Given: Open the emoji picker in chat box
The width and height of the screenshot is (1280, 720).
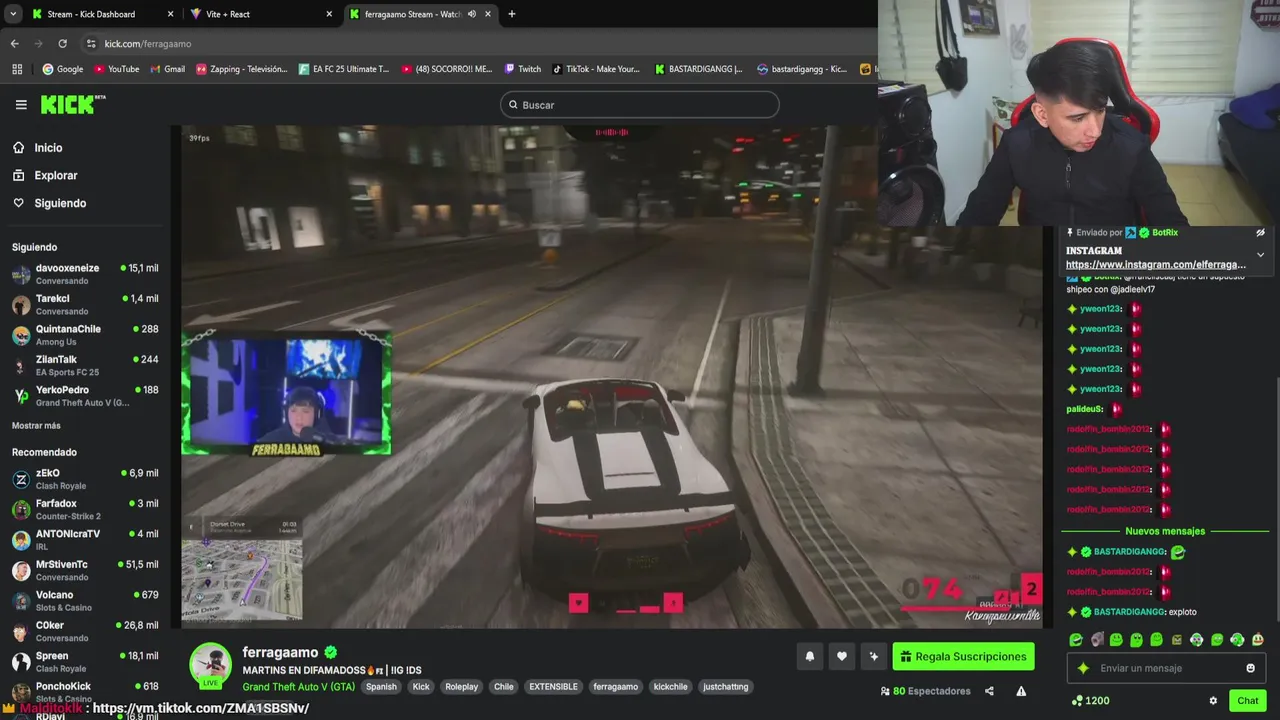Looking at the screenshot, I should pyautogui.click(x=1250, y=668).
